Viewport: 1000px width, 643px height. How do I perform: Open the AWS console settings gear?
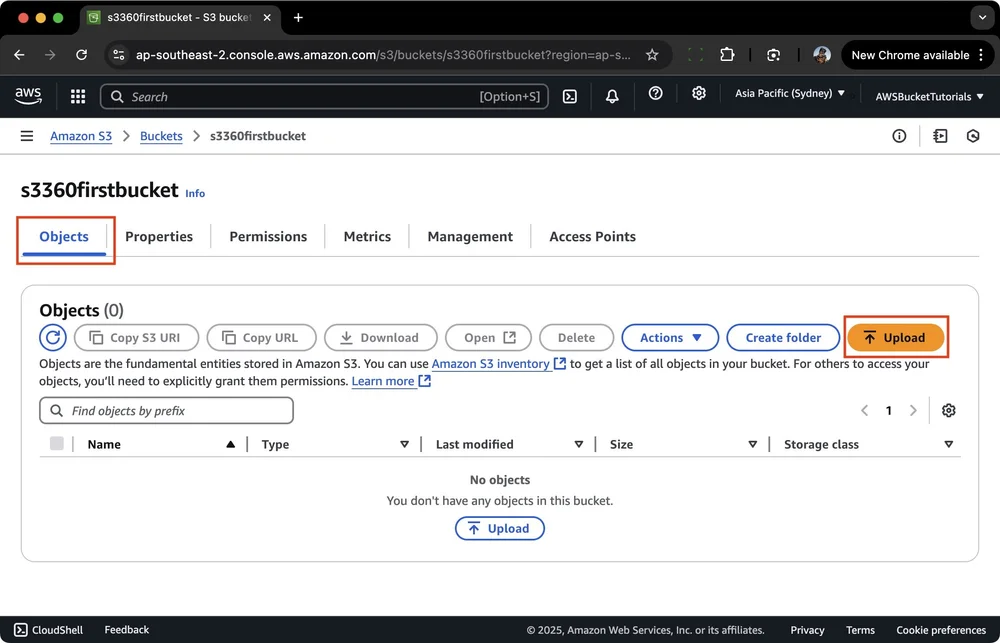tap(698, 93)
